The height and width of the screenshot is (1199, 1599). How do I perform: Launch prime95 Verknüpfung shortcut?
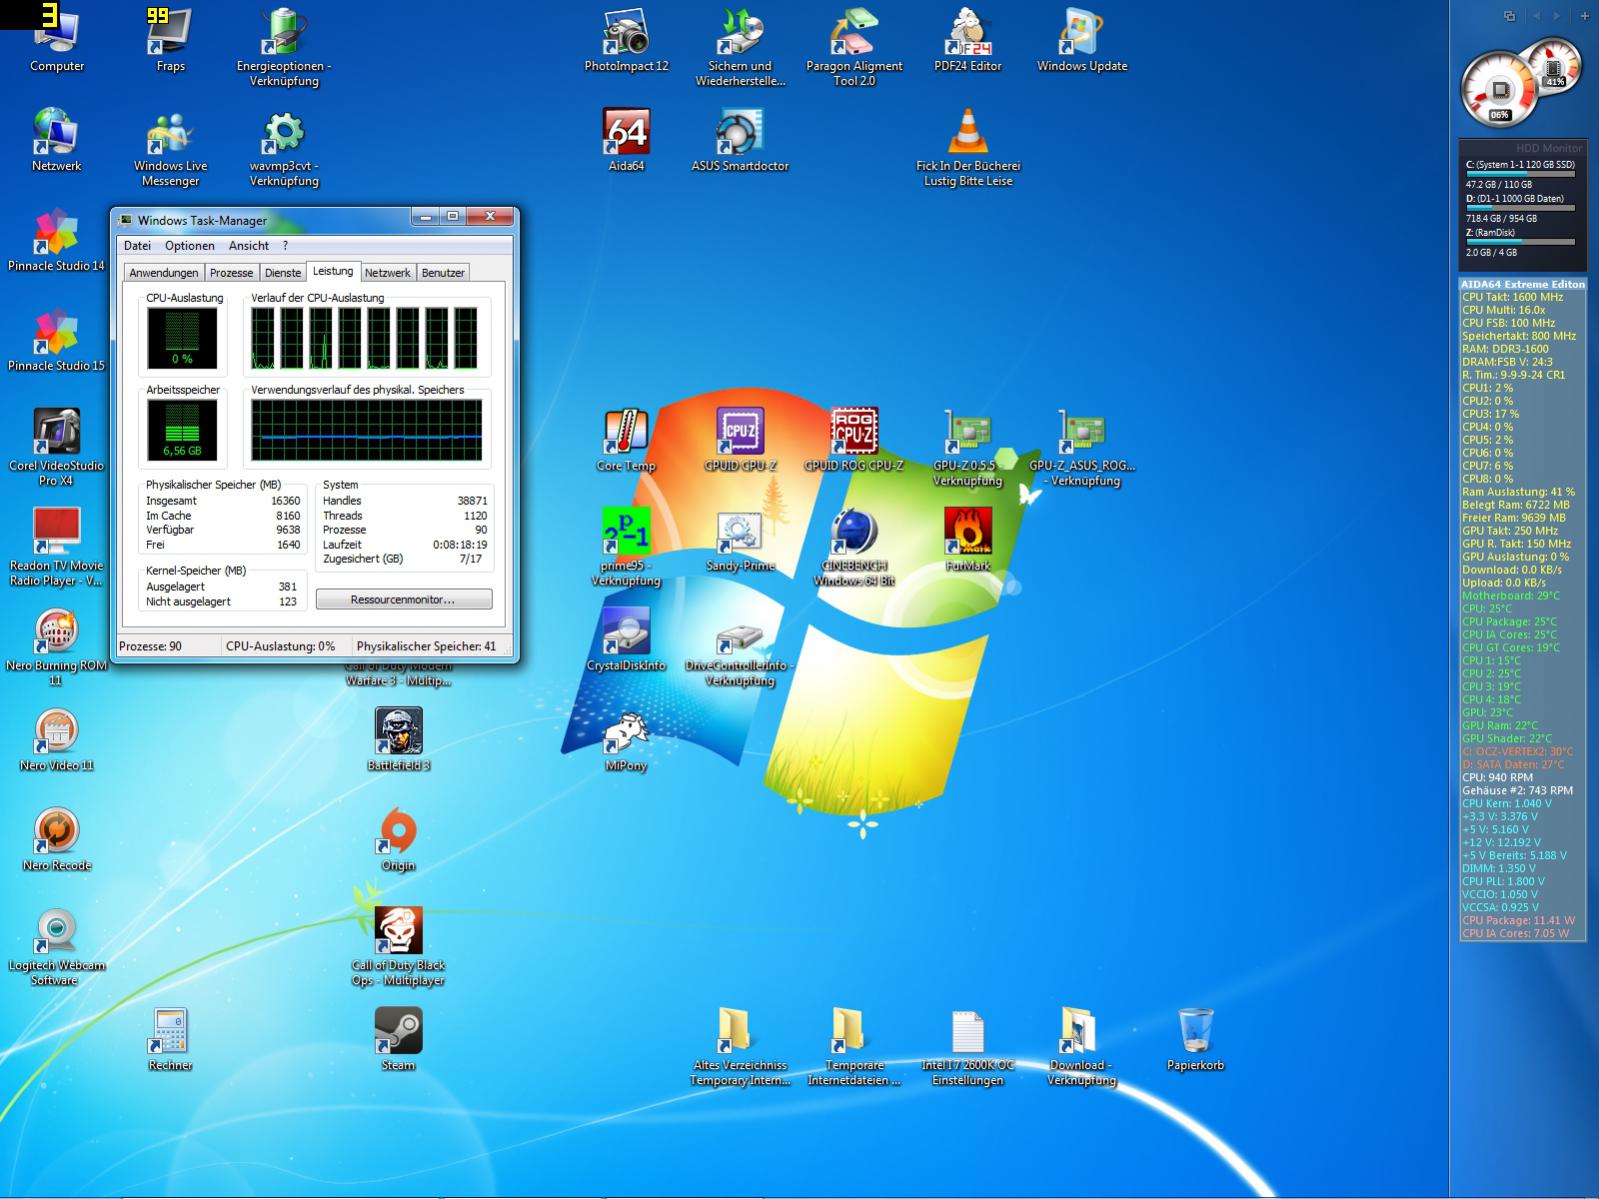626,546
